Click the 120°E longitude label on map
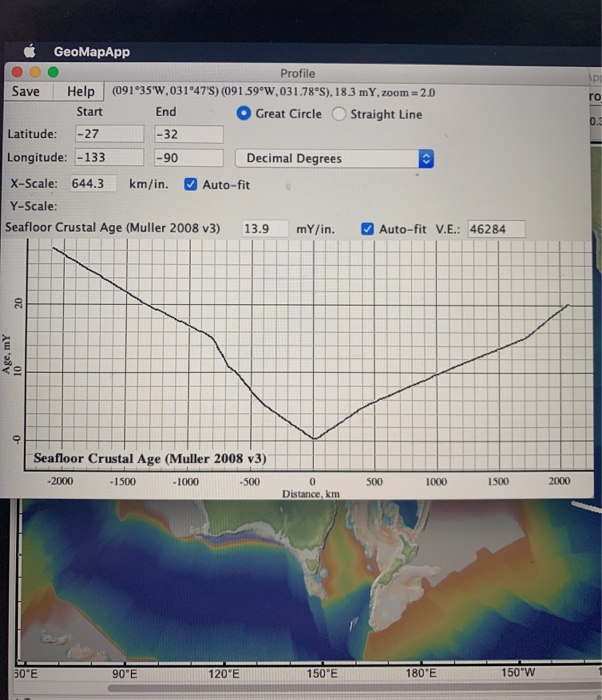Viewport: 602px width, 700px height. (x=223, y=673)
